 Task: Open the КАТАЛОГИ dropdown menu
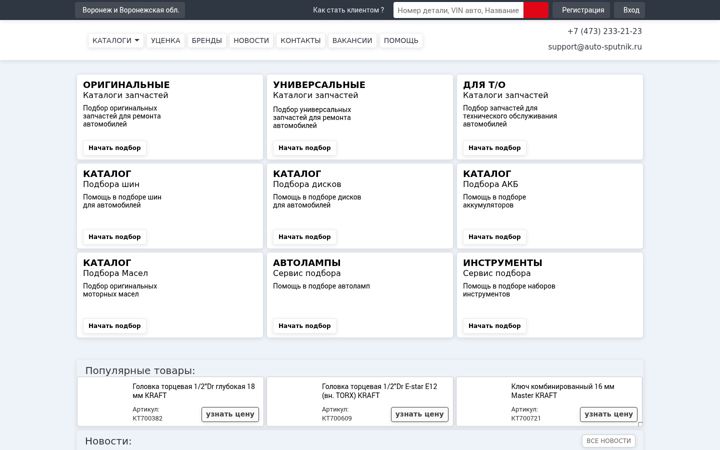(115, 40)
